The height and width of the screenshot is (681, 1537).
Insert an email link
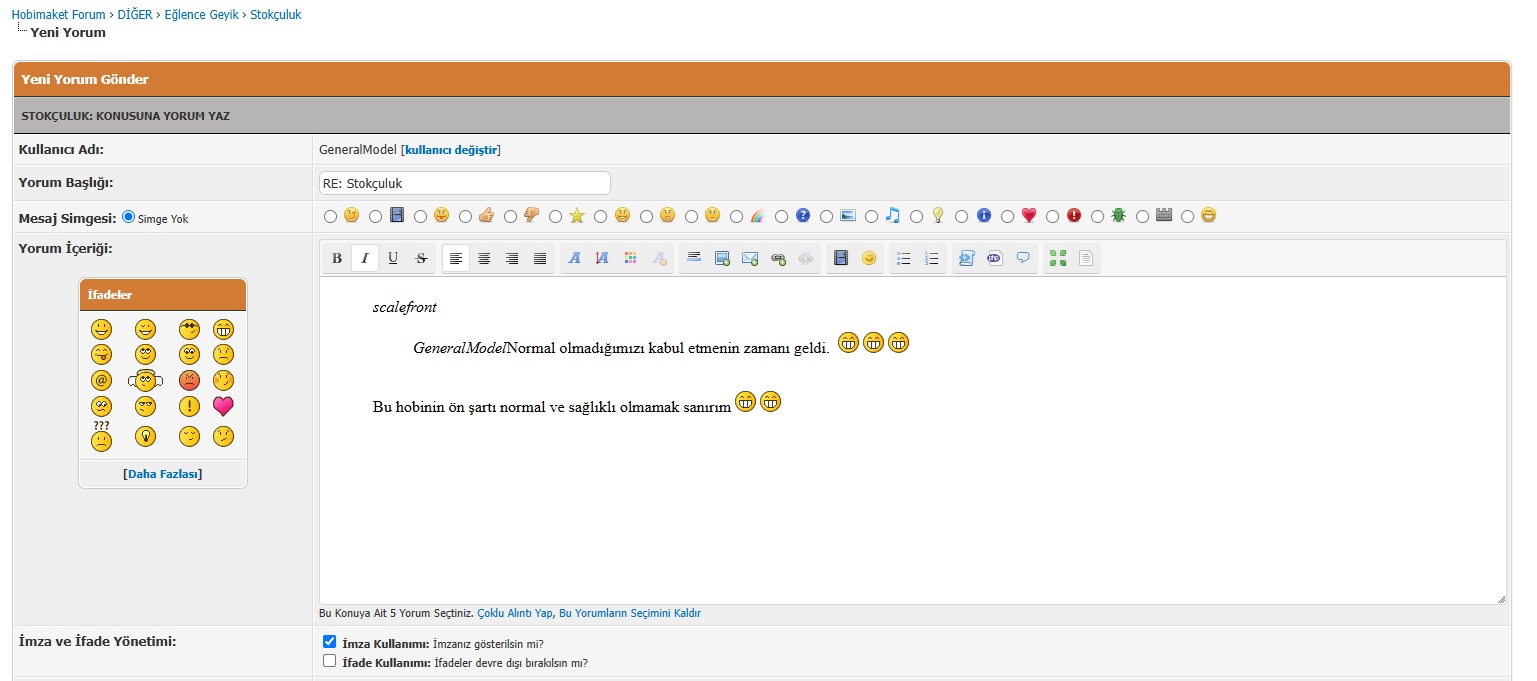tap(750, 259)
